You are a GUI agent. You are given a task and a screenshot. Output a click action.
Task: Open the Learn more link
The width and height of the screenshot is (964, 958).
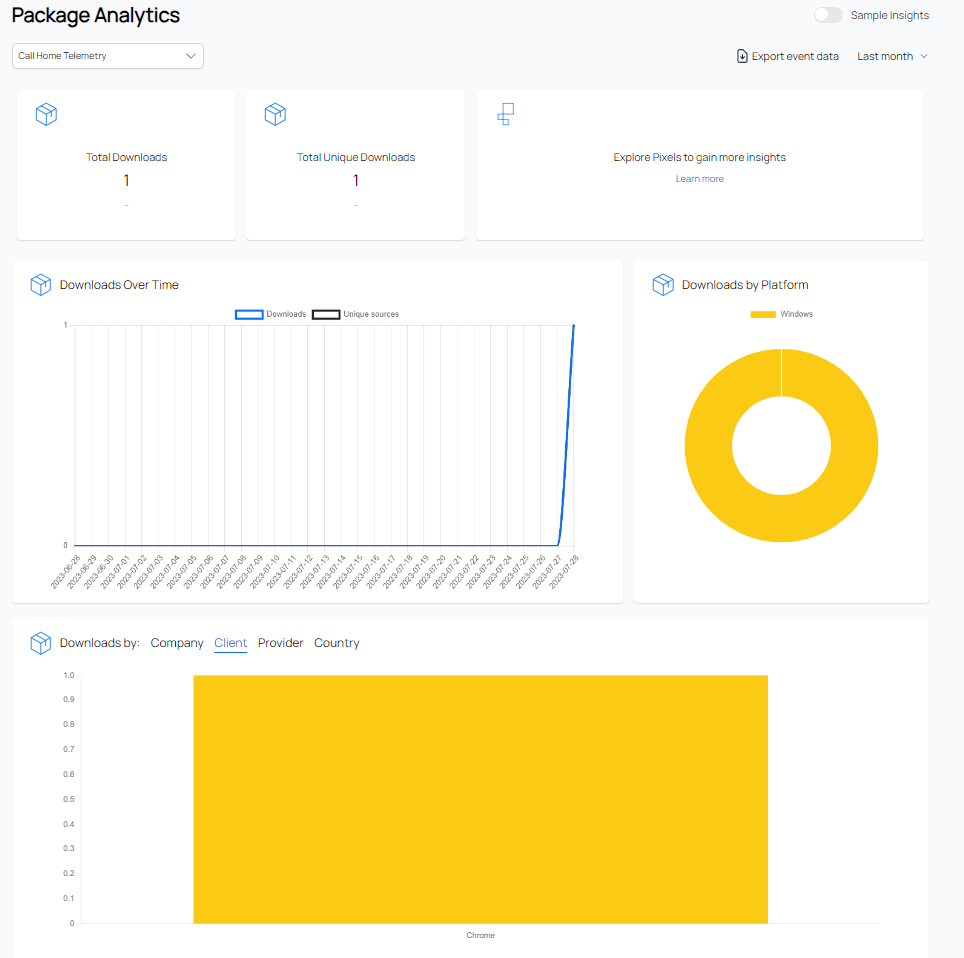(x=699, y=179)
